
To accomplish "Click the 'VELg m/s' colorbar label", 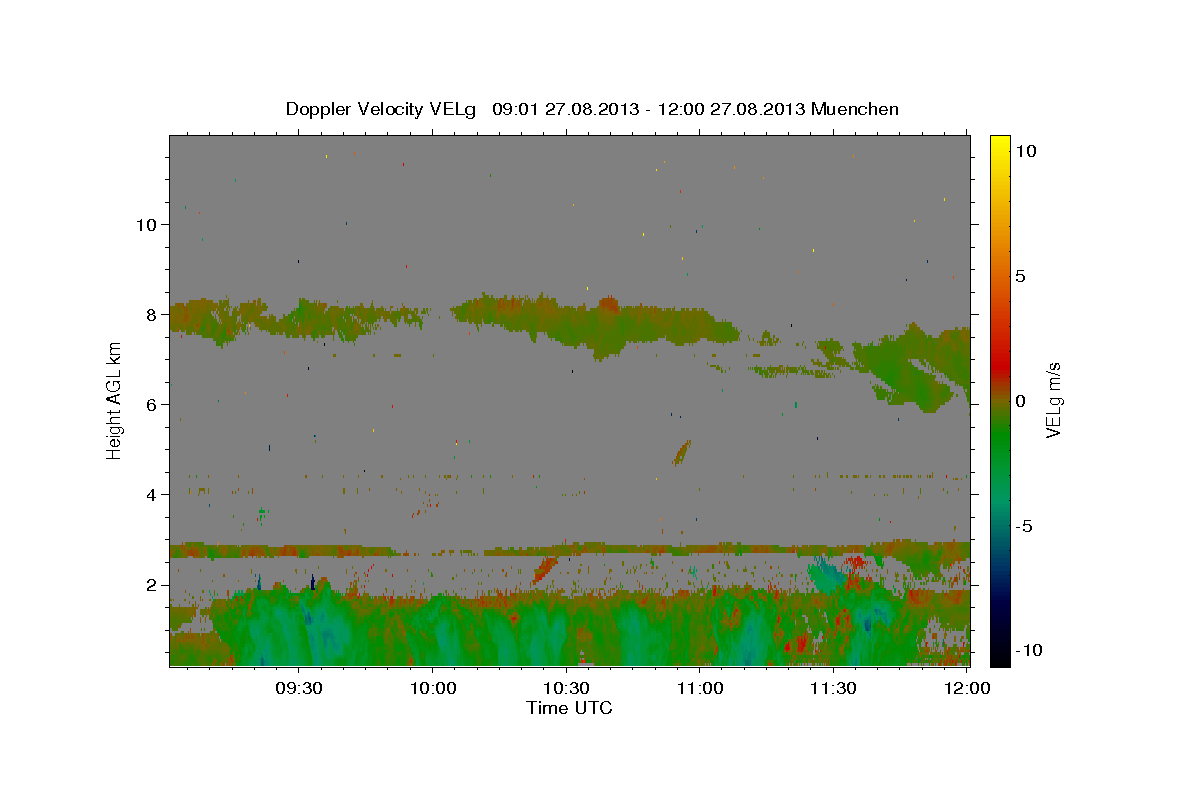I will coord(1053,400).
